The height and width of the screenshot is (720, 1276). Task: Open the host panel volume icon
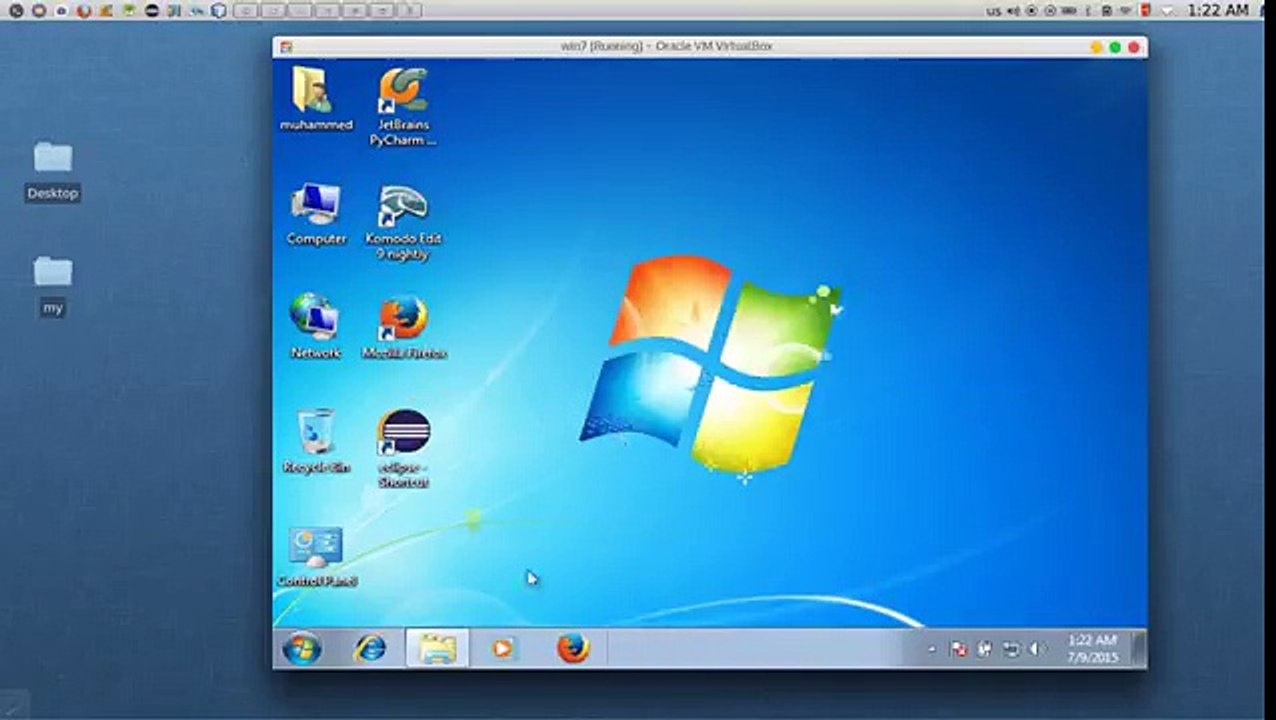tap(1013, 11)
